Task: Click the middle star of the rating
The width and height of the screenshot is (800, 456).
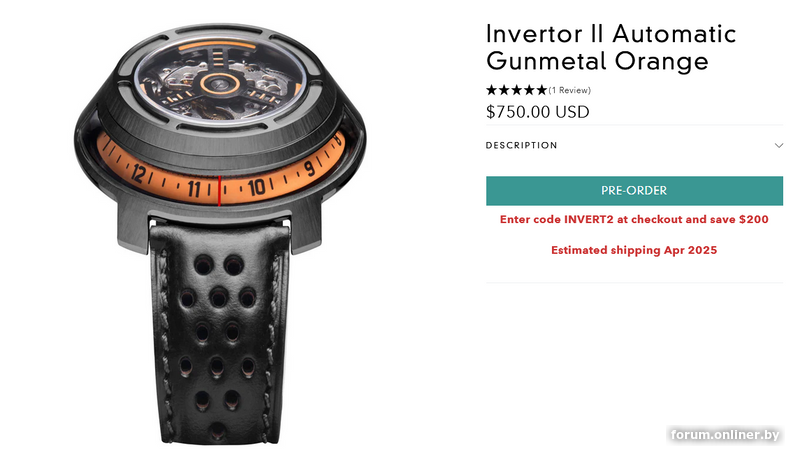Action: click(517, 90)
